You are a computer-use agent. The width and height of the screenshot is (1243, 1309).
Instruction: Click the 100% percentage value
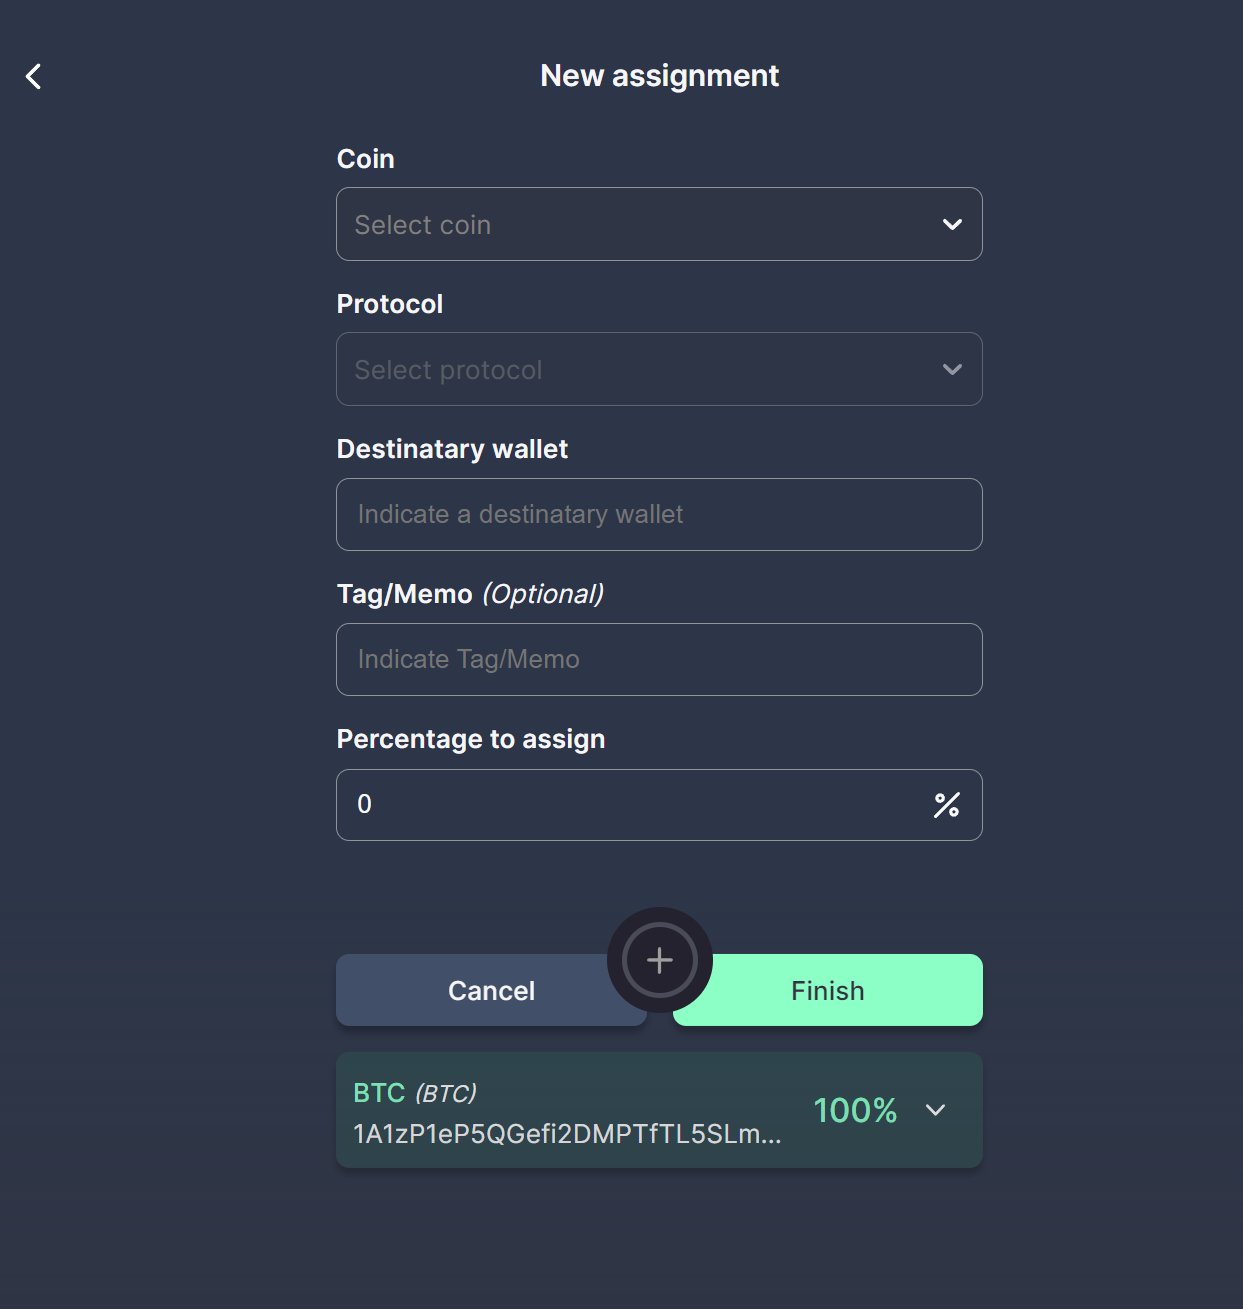tap(855, 1110)
